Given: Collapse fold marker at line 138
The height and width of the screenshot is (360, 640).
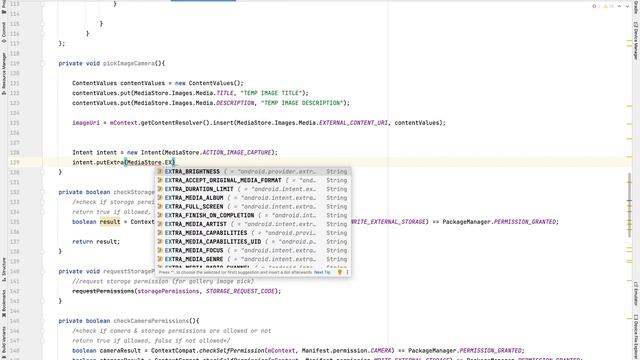Looking at the screenshot, I should pos(42,251).
